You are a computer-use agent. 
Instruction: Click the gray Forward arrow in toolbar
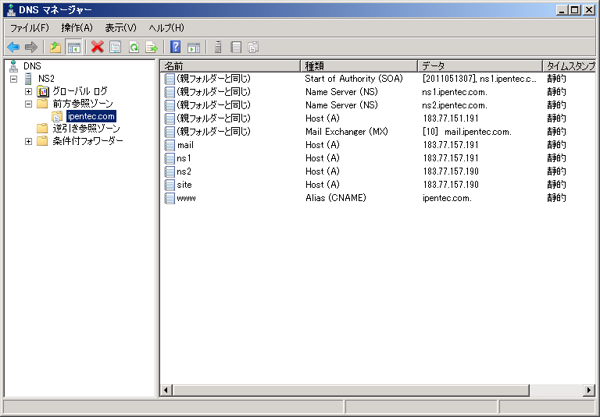(31, 47)
